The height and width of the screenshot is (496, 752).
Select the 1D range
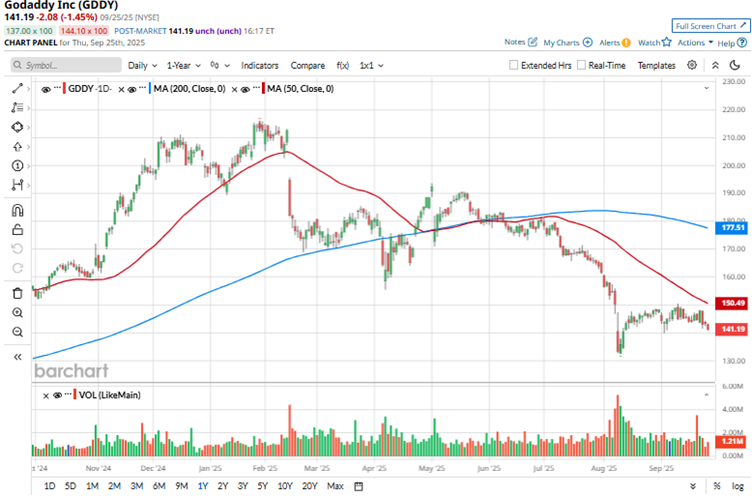[49, 486]
